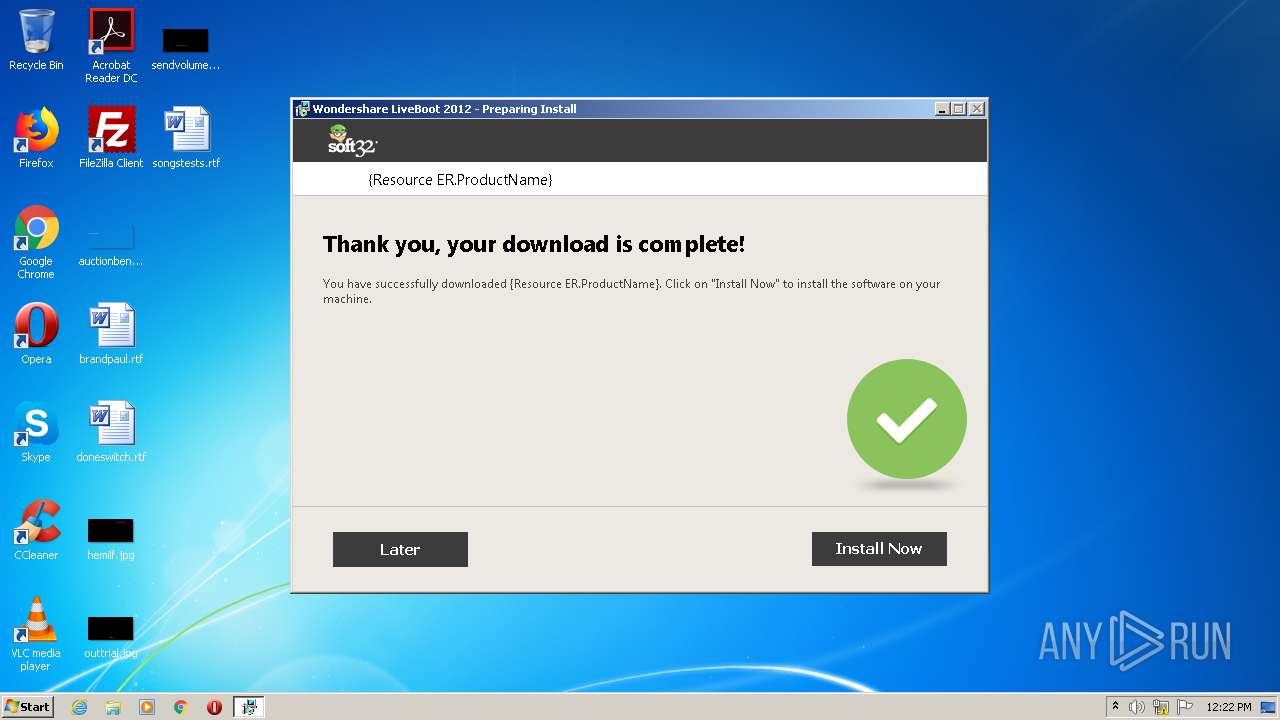Select the Opera desktop shortcut
Screen dimensions: 1280x720
36,334
